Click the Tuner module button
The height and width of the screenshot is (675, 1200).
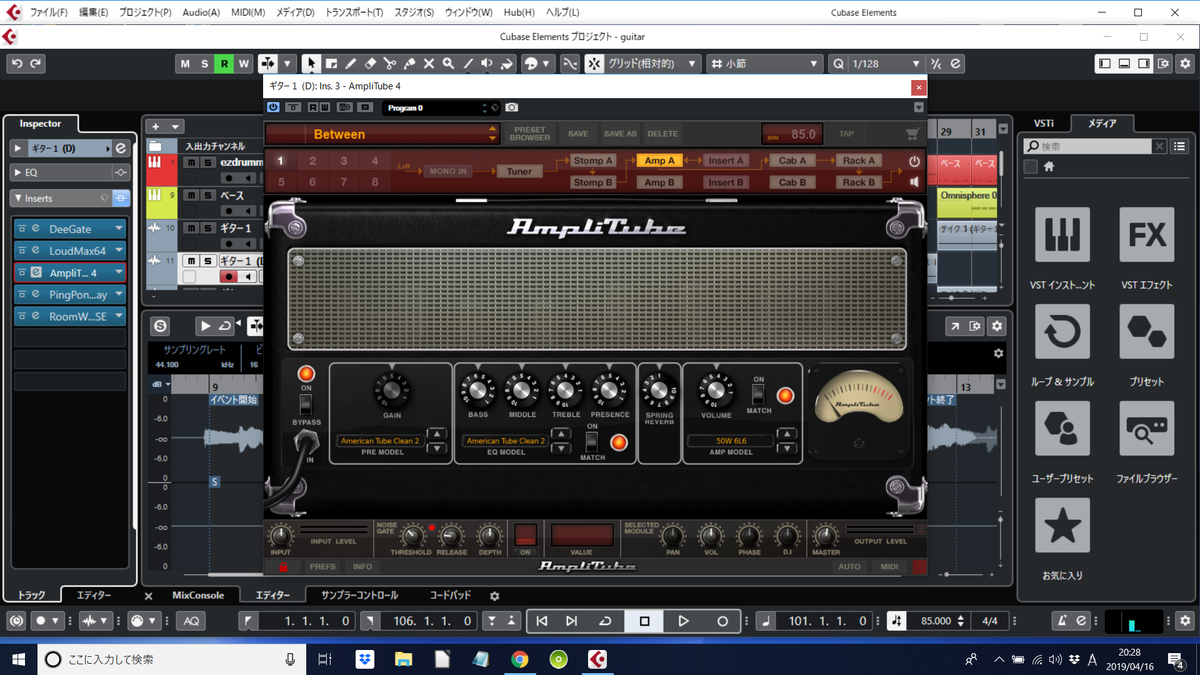click(519, 171)
